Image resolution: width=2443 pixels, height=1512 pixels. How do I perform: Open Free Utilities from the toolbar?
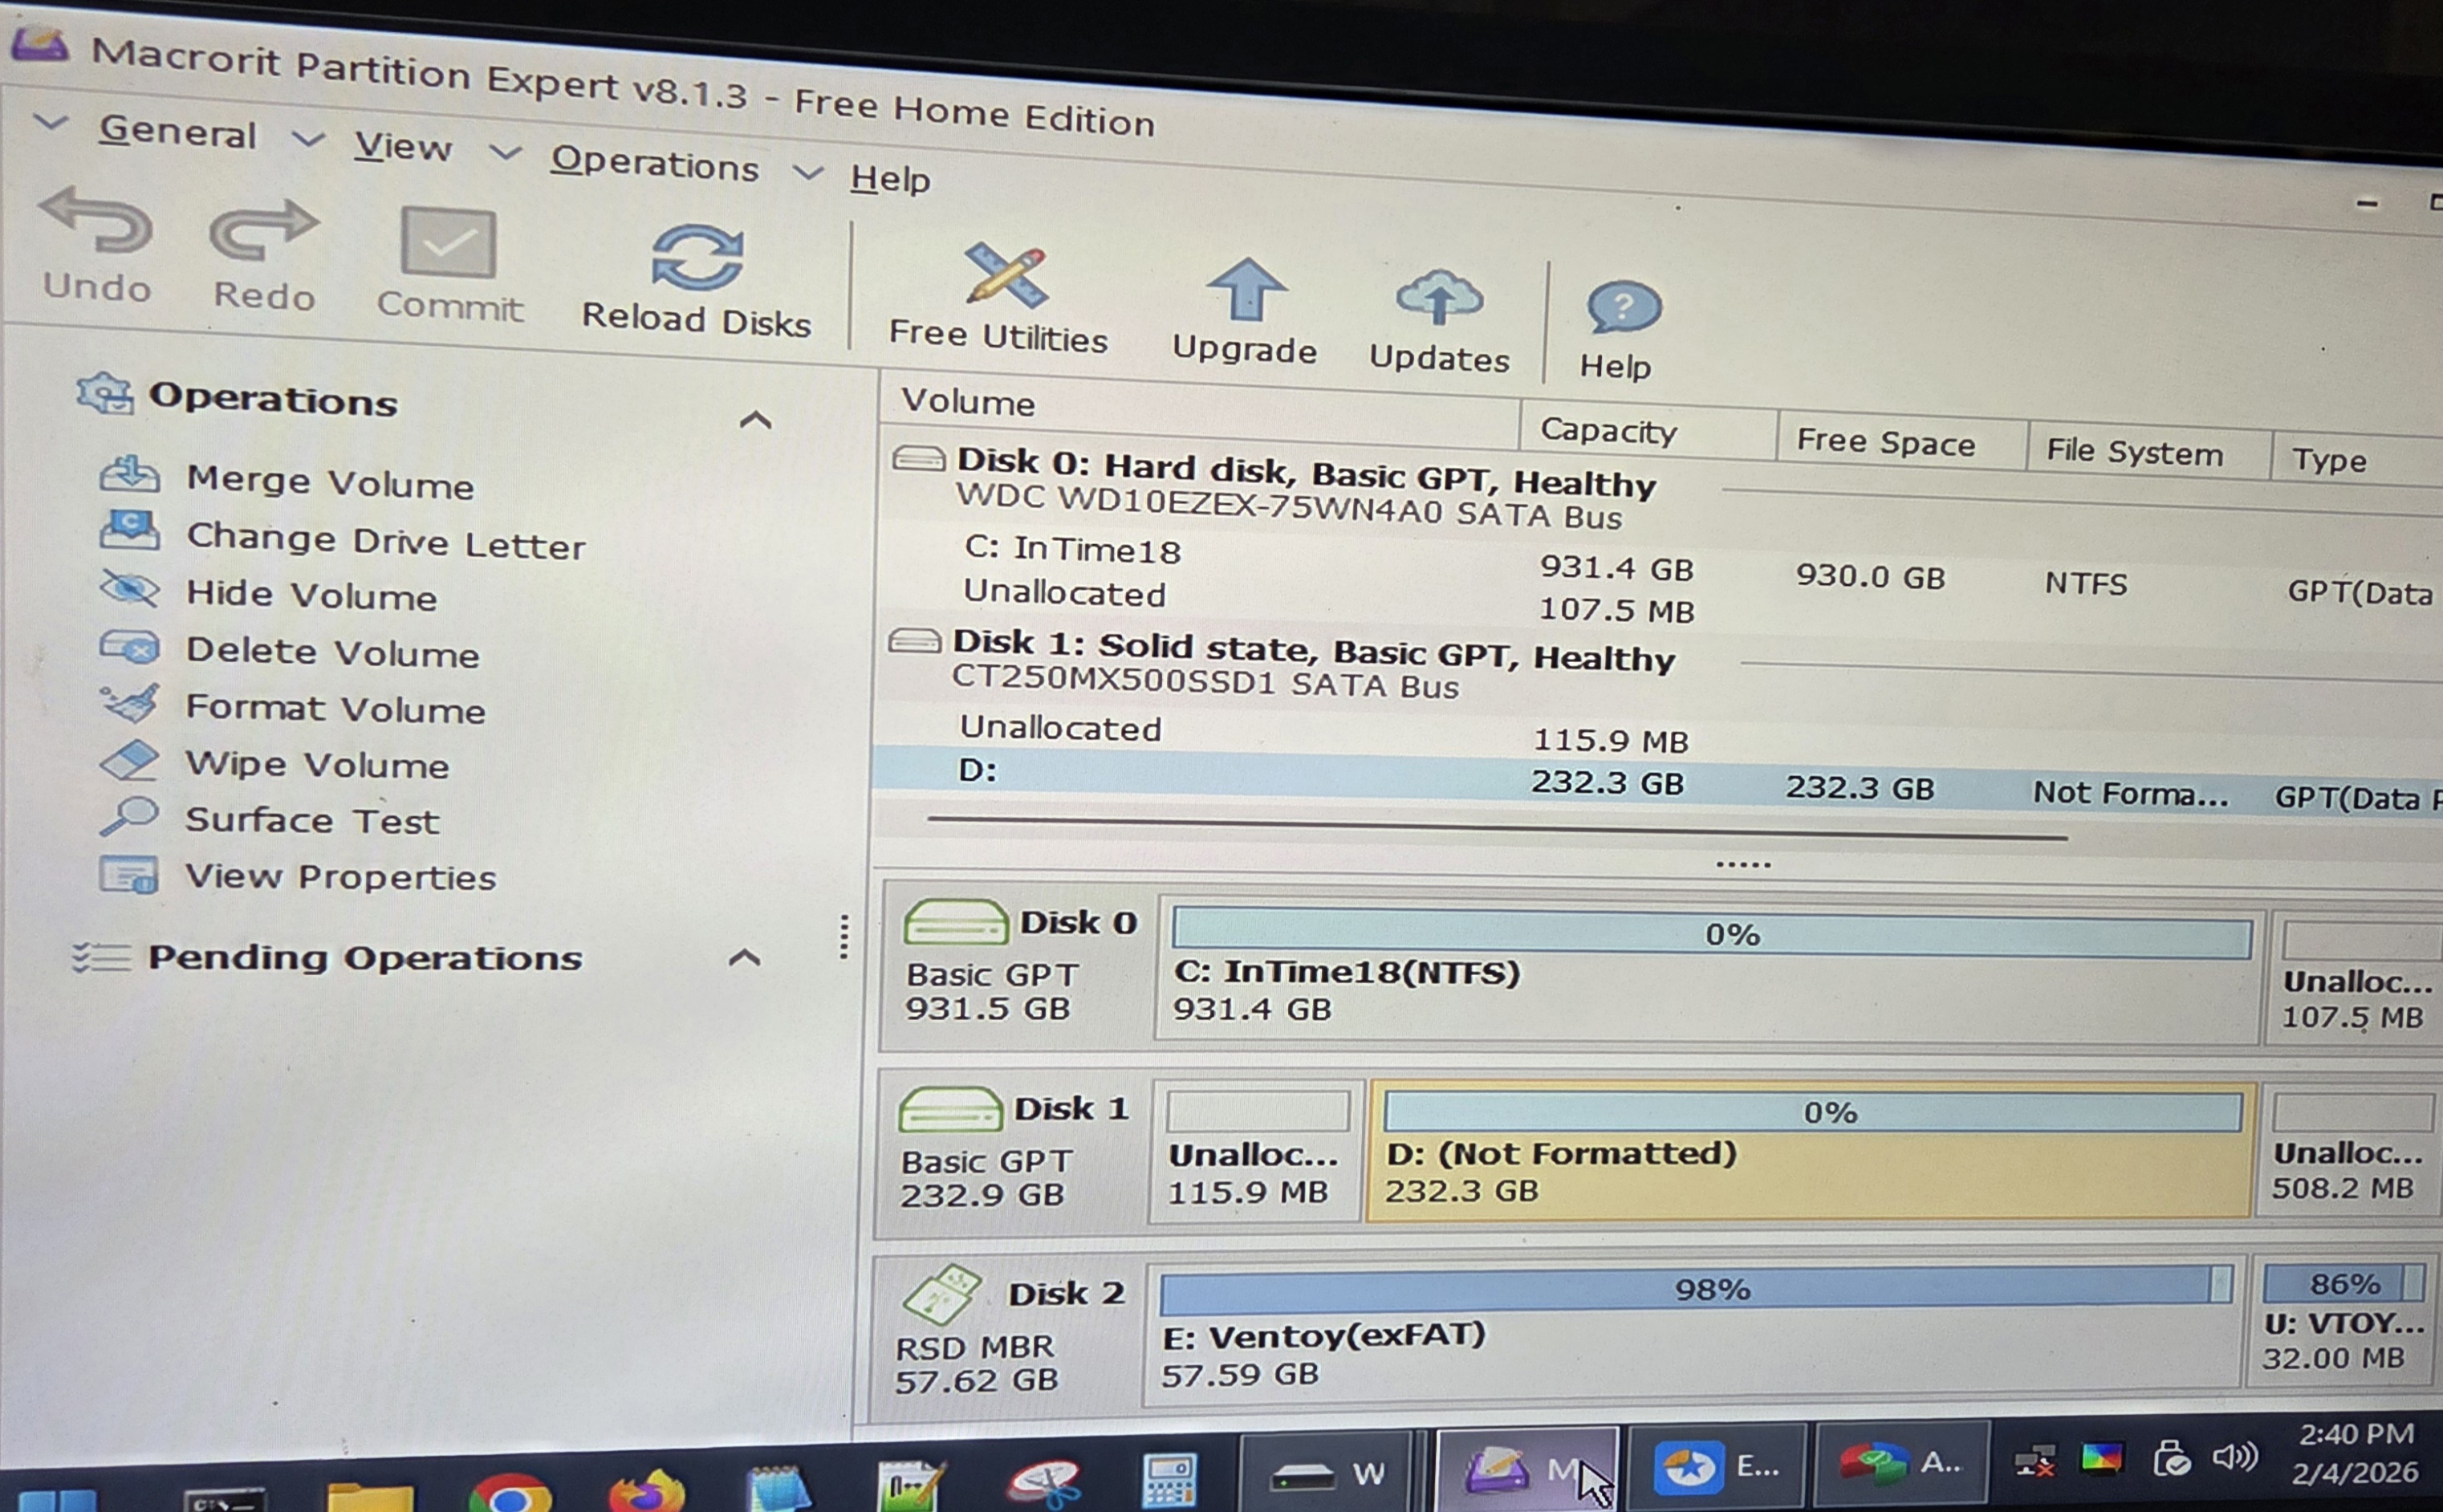(1004, 277)
